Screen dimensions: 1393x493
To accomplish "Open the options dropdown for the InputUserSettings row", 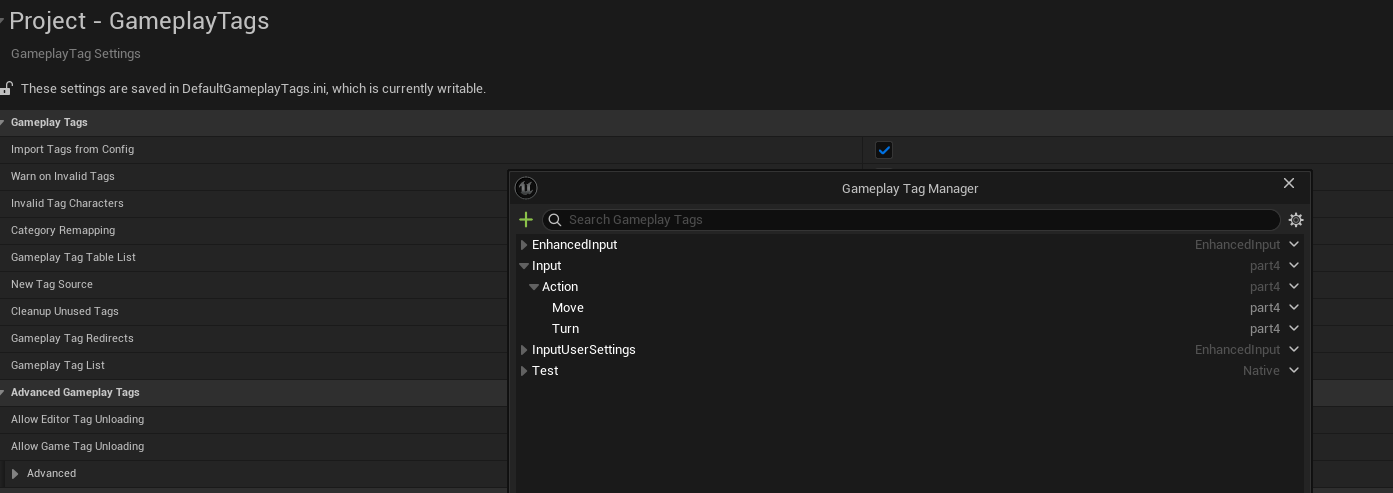I will tap(1294, 349).
